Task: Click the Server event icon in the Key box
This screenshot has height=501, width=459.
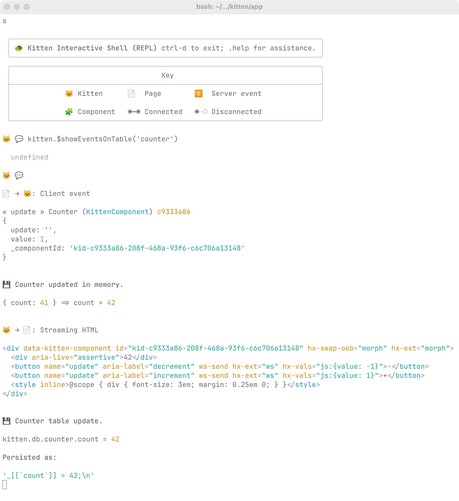Action: click(199, 94)
